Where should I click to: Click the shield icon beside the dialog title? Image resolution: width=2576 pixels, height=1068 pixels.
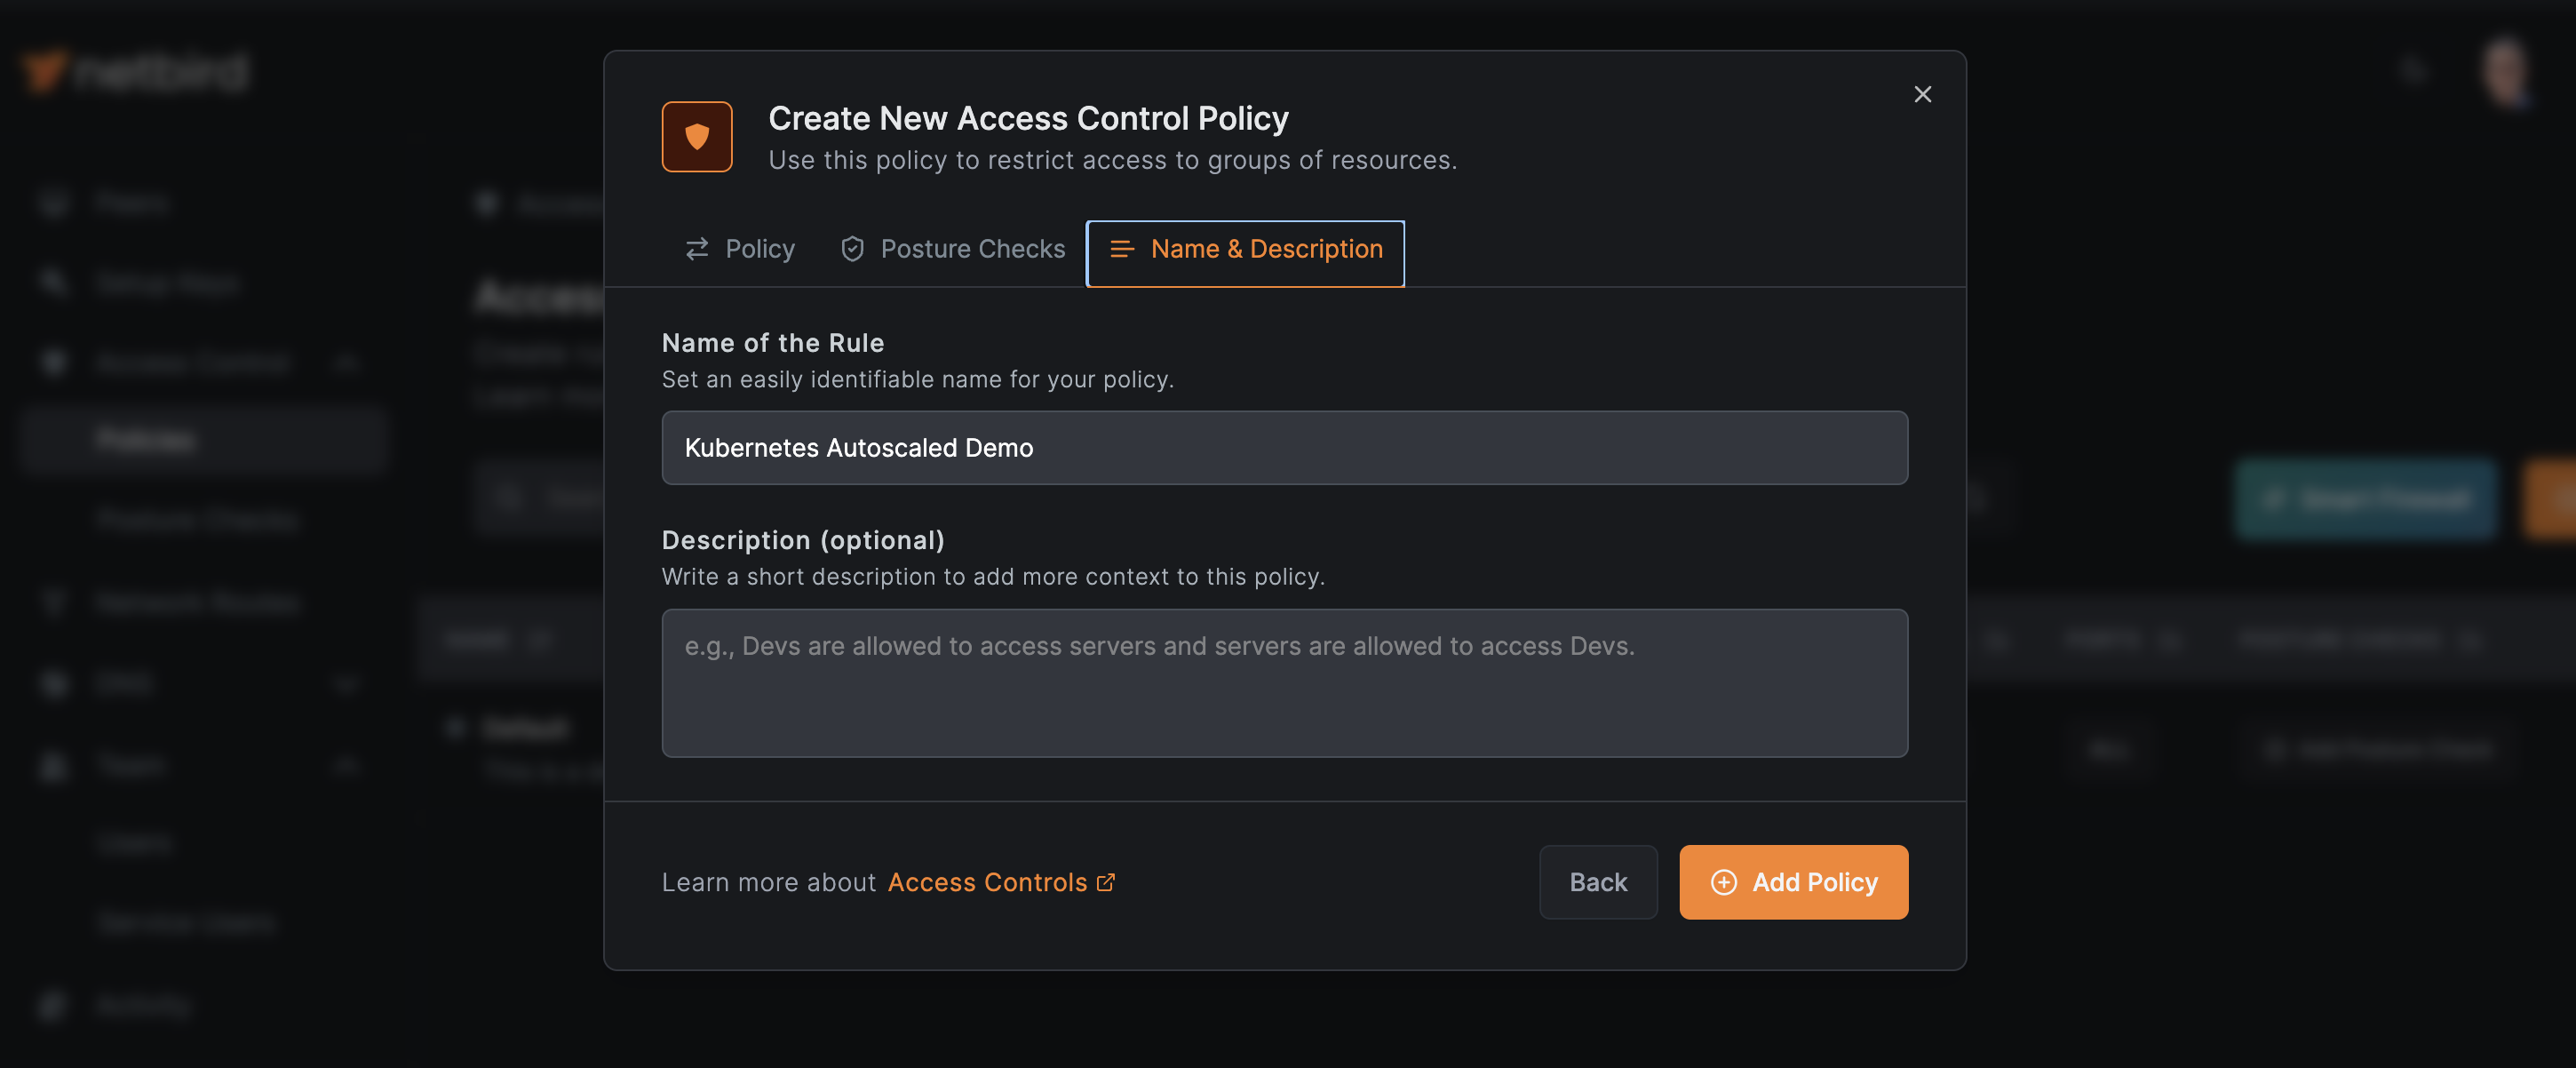[697, 136]
